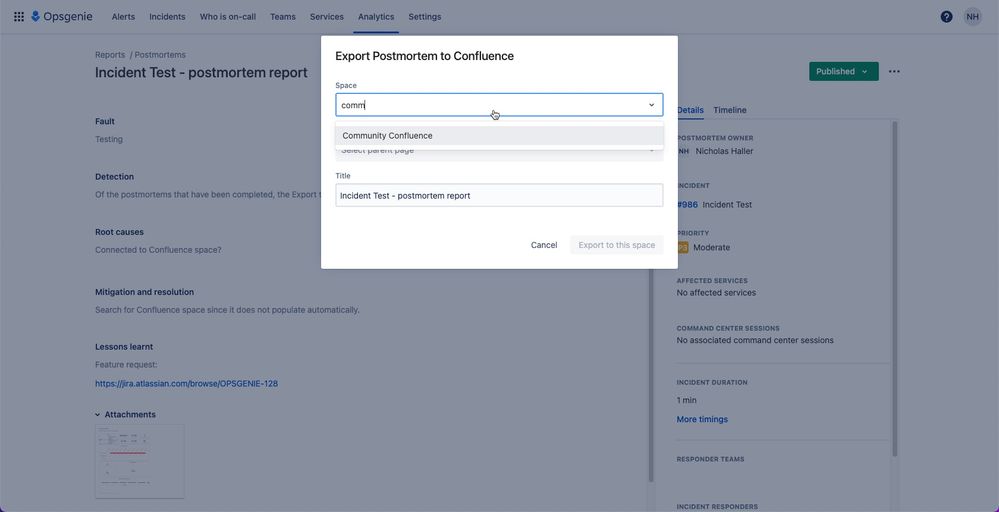The image size is (999, 512).
Task: Click the Moderate priority text
Action: coord(712,247)
